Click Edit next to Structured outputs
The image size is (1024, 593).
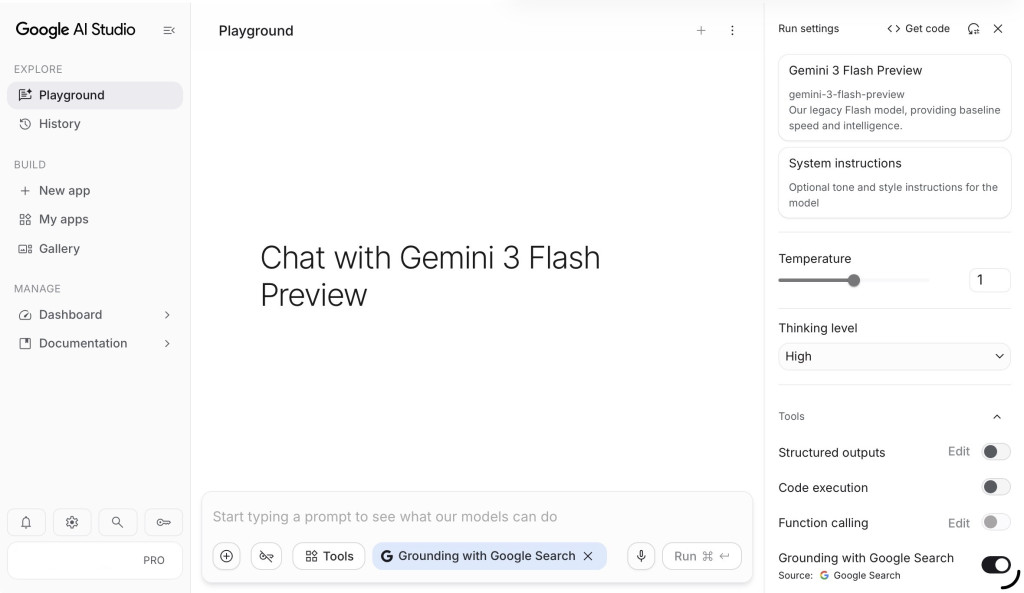coord(959,451)
